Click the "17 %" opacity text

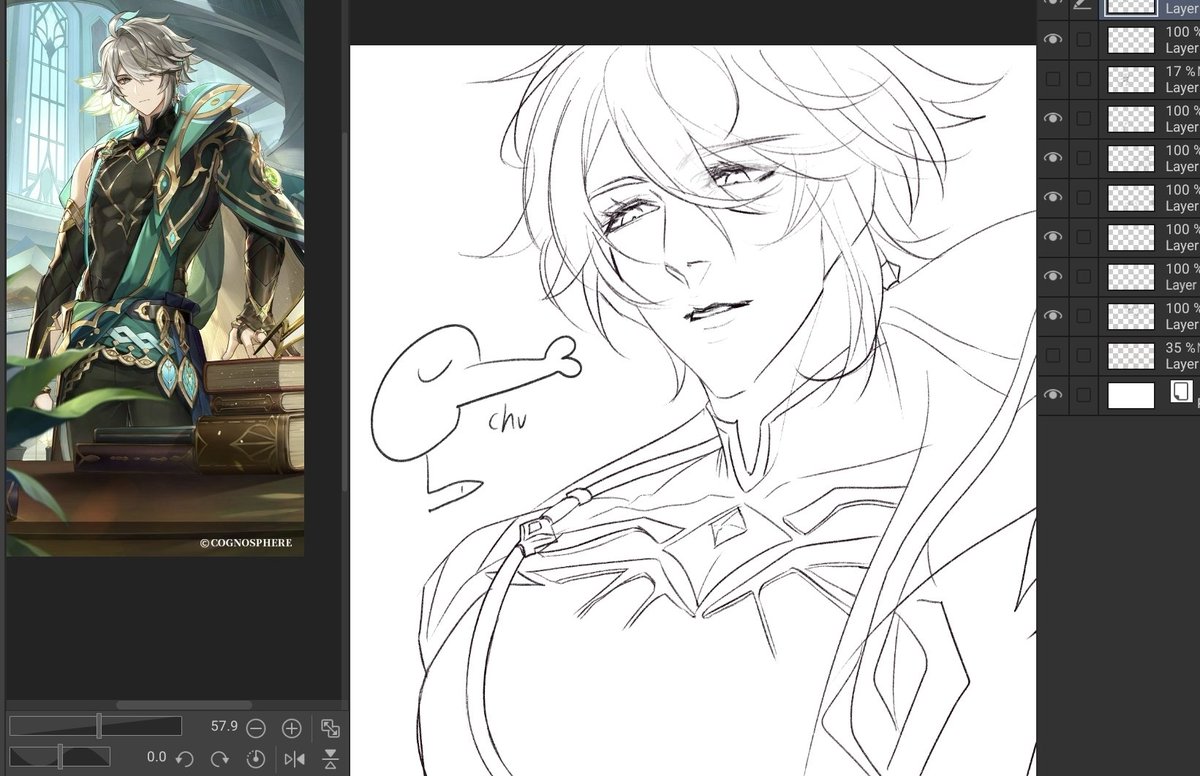click(x=1181, y=72)
